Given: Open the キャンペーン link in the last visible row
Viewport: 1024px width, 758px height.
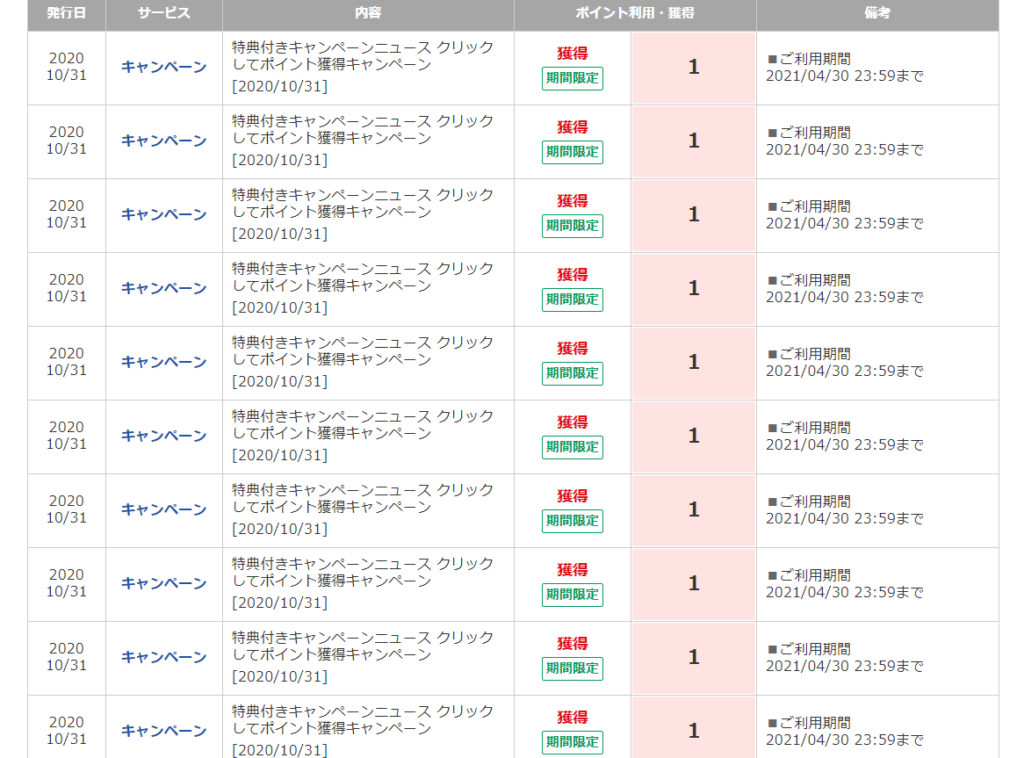Looking at the screenshot, I should tap(164, 731).
